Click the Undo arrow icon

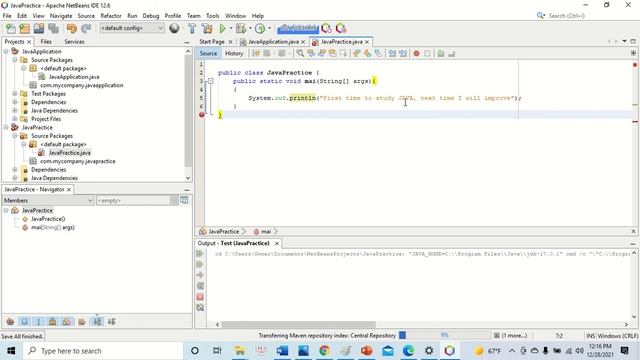[x=71, y=28]
